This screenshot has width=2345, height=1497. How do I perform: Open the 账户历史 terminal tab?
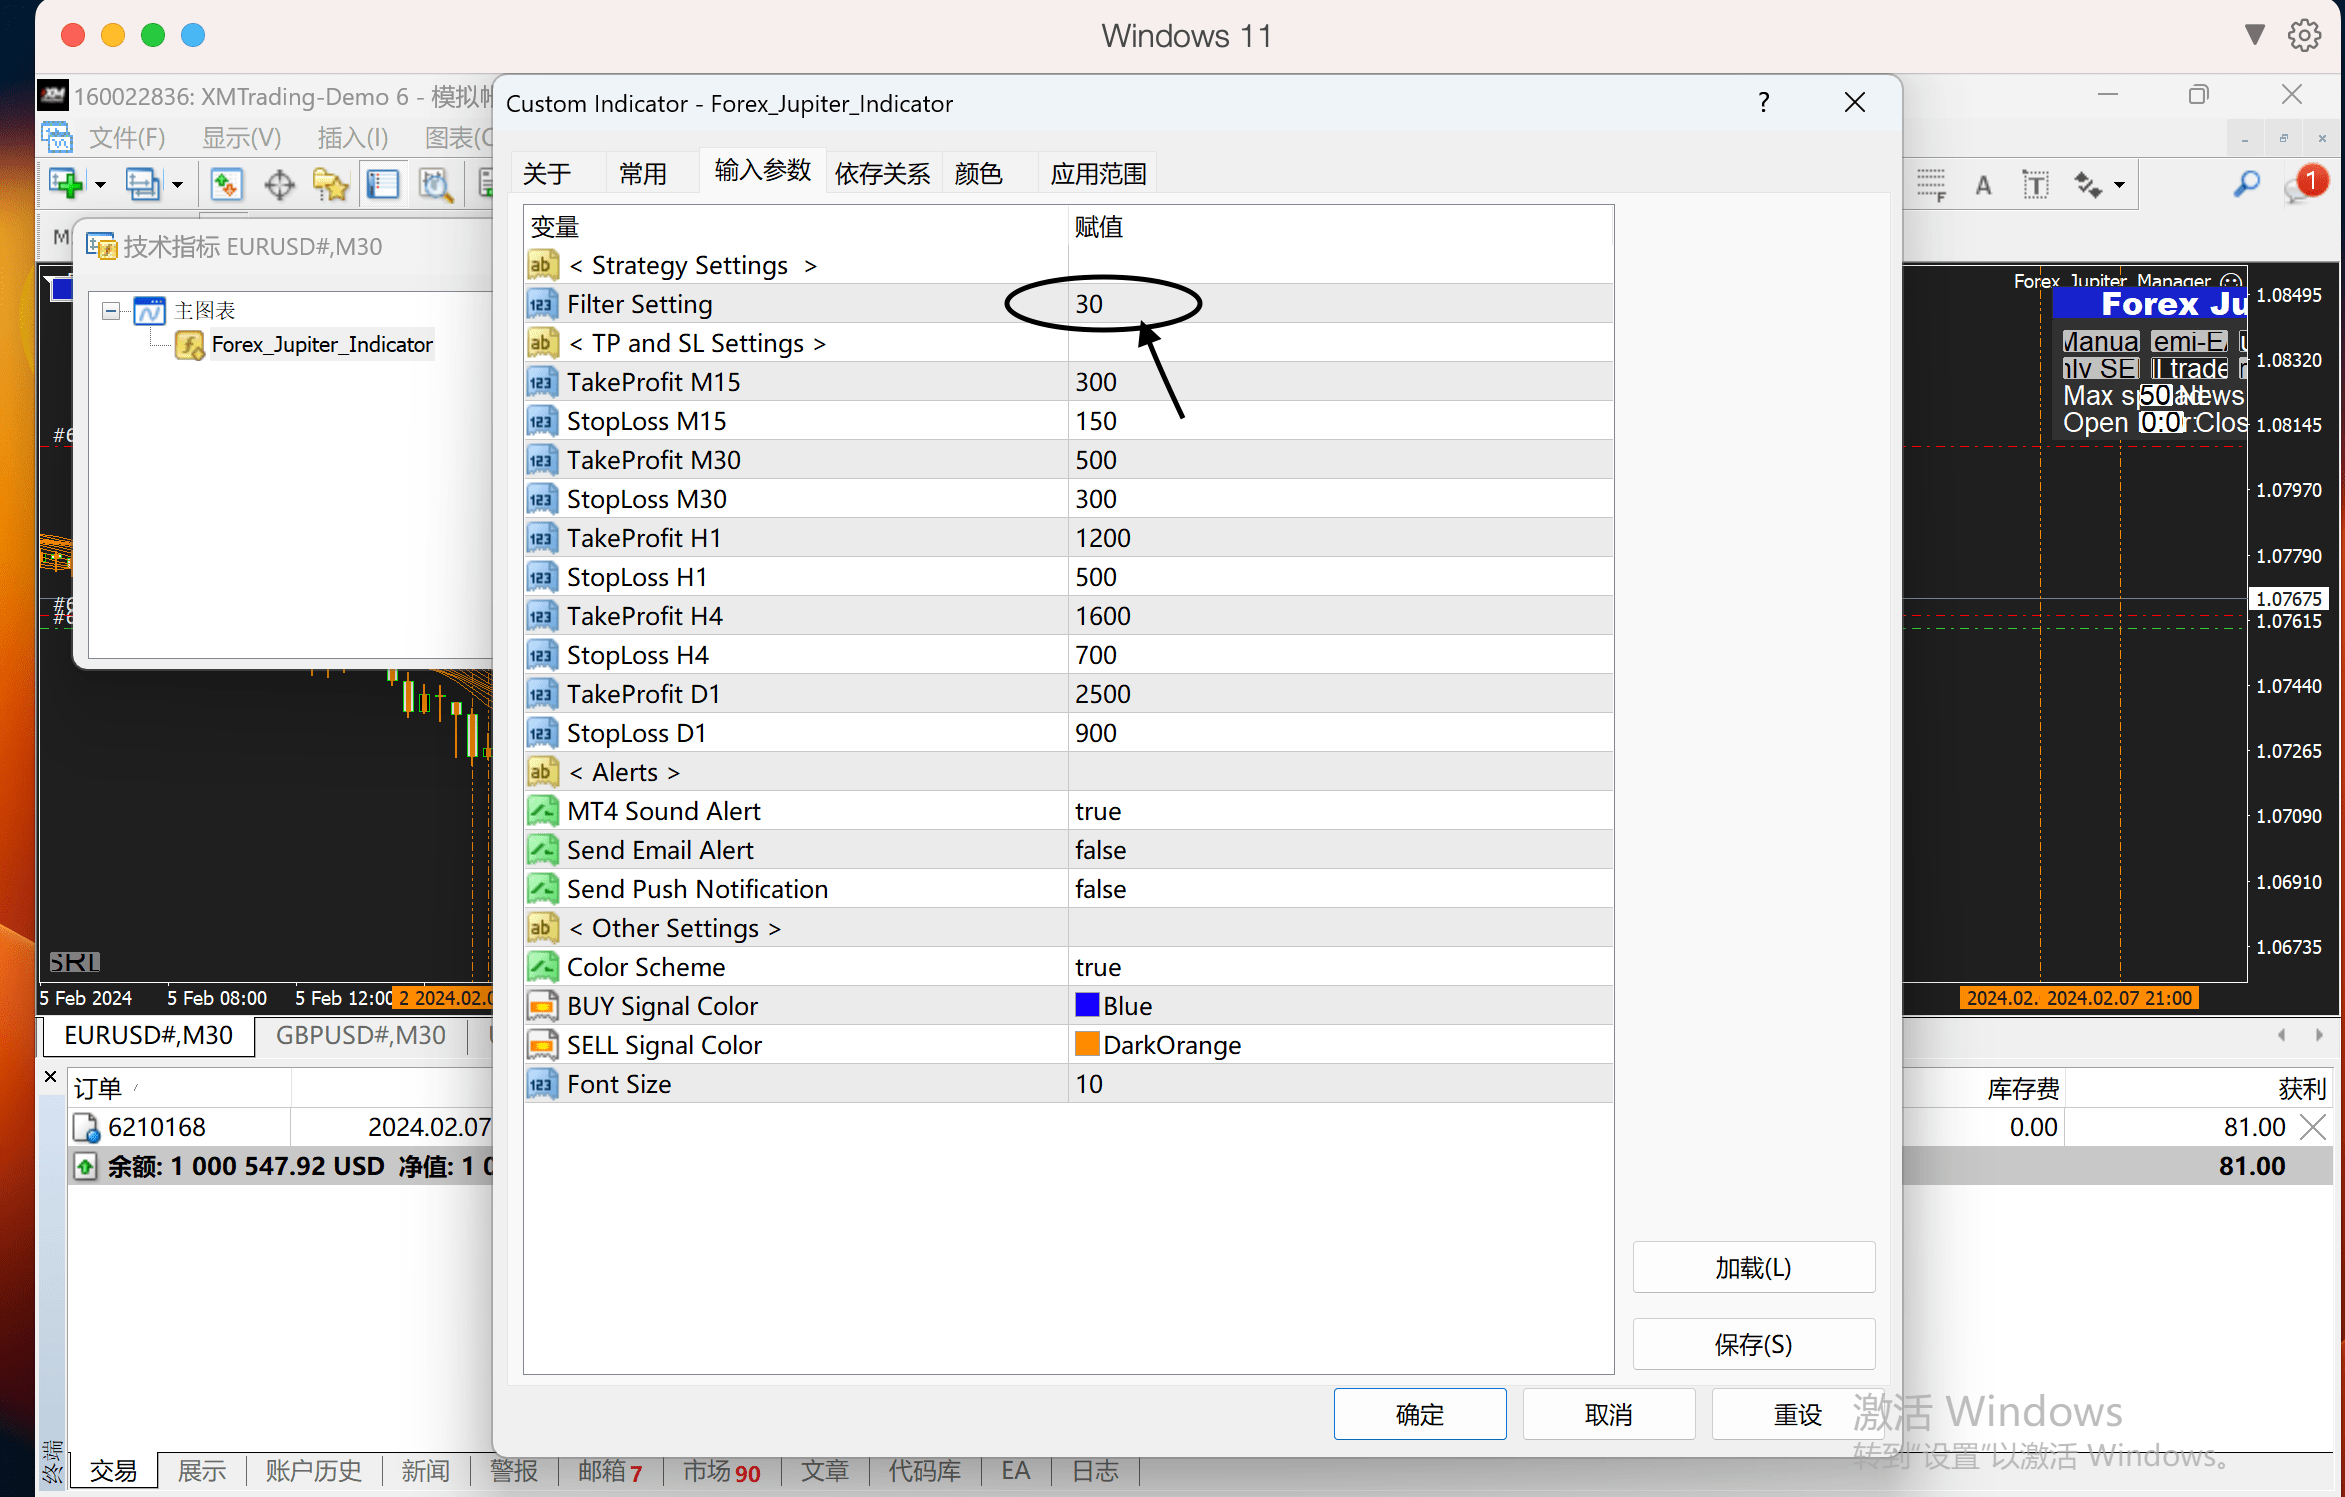tap(314, 1471)
